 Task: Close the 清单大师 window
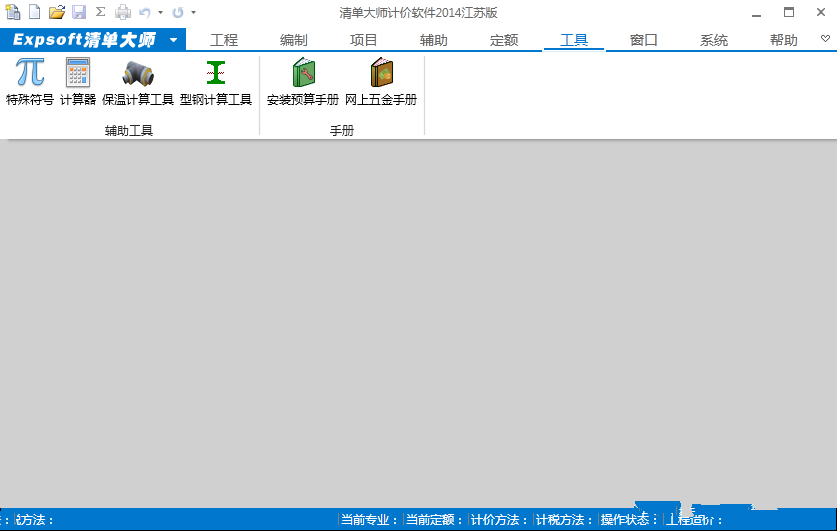[821, 12]
